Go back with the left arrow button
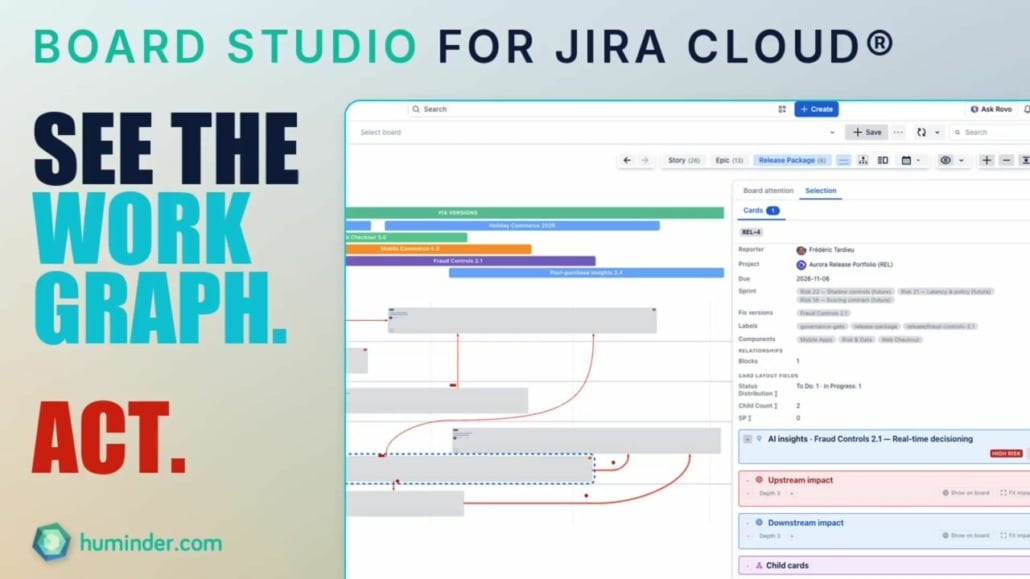The width and height of the screenshot is (1030, 579). pos(627,160)
